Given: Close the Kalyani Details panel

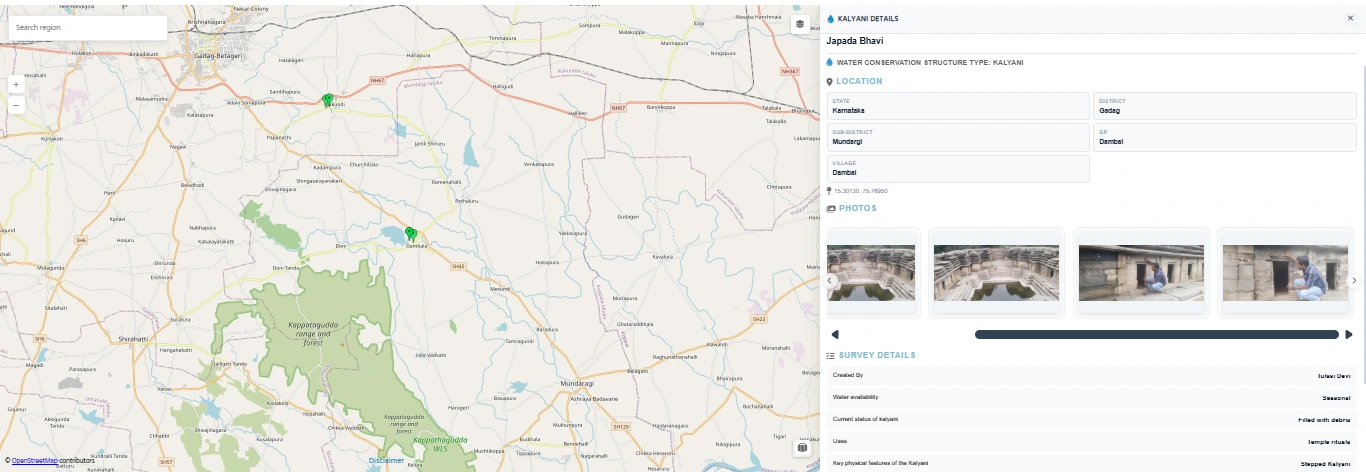Looking at the screenshot, I should pyautogui.click(x=1350, y=18).
